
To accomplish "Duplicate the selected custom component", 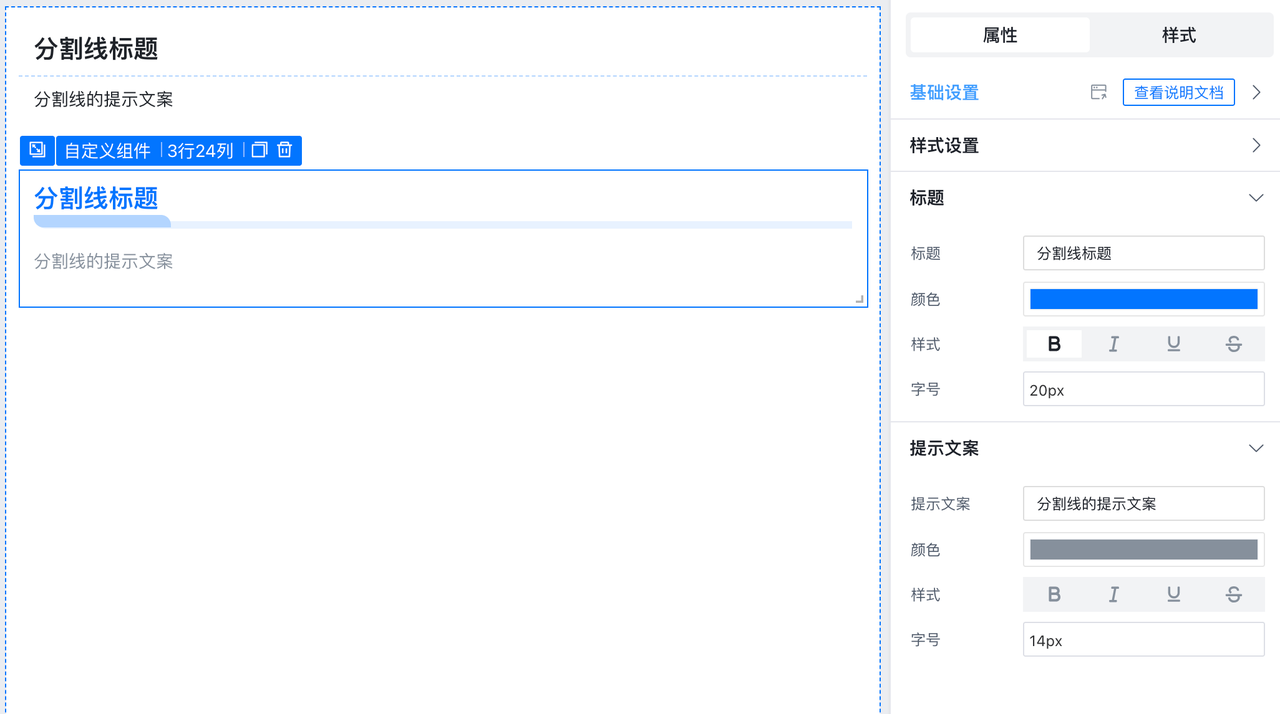I will pyautogui.click(x=259, y=150).
